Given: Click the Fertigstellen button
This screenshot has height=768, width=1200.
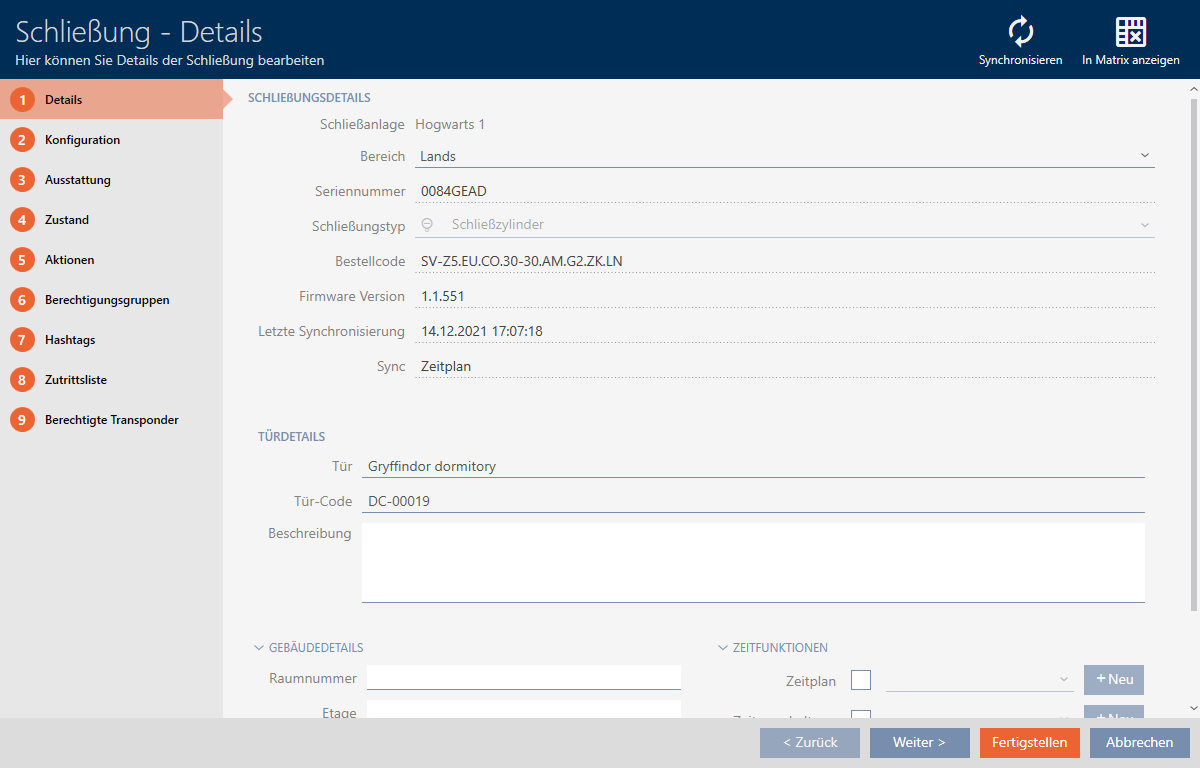Looking at the screenshot, I should [x=1030, y=743].
